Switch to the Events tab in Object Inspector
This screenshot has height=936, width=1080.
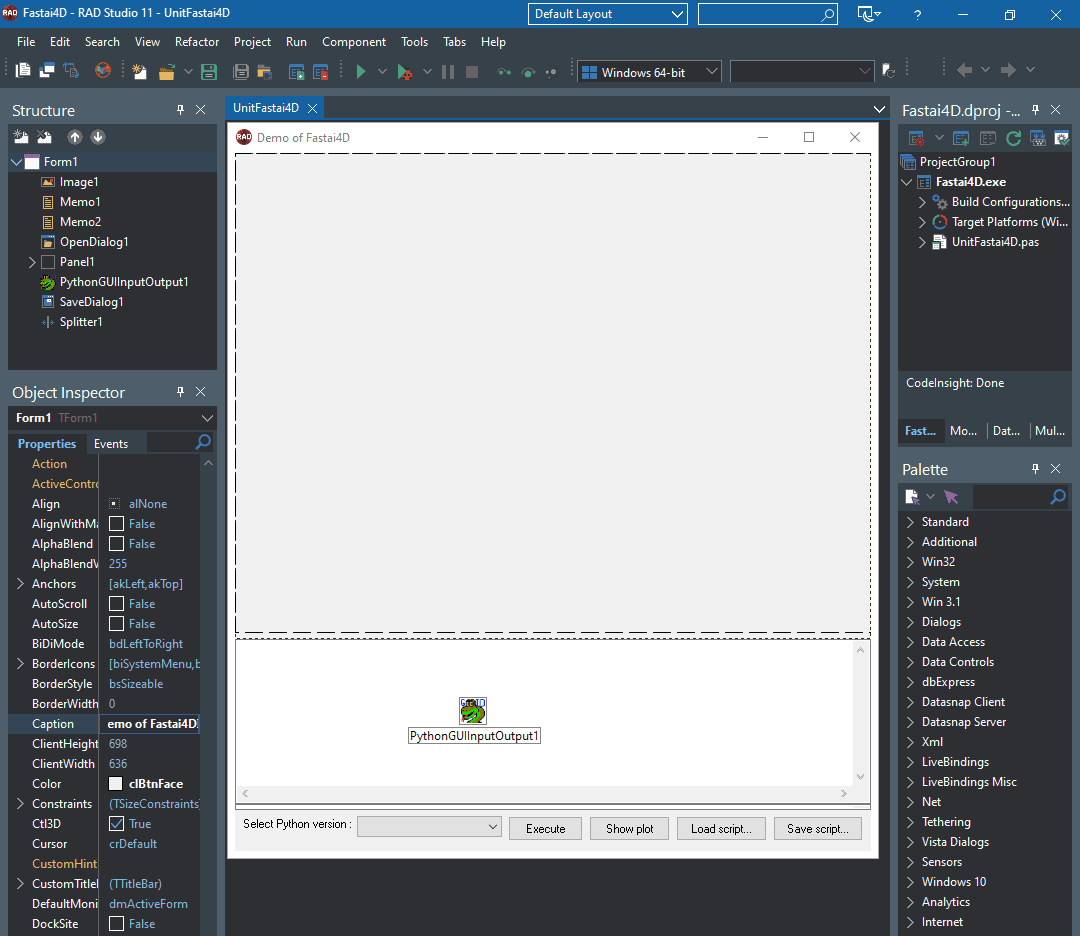click(x=111, y=443)
